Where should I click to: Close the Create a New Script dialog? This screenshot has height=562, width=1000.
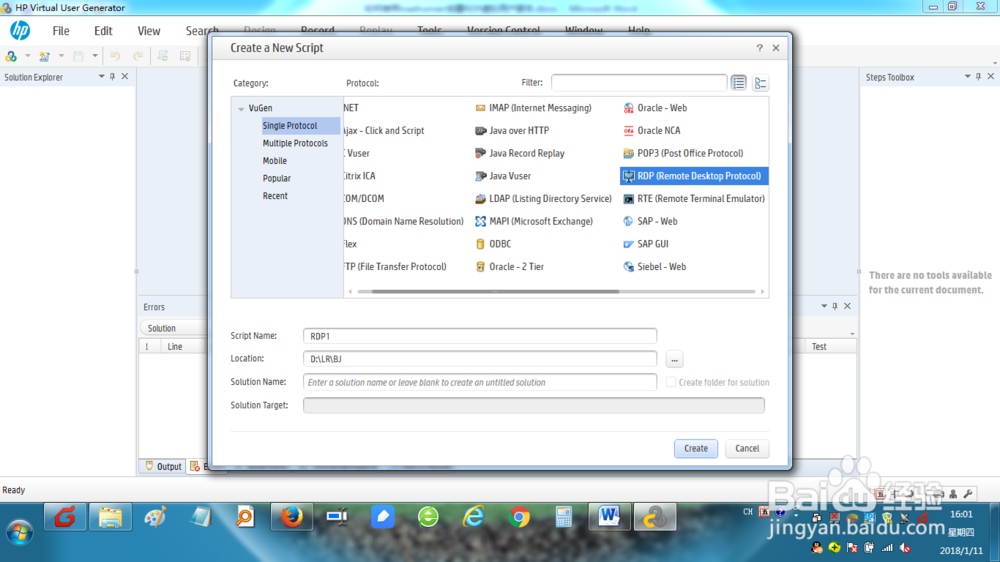pyautogui.click(x=776, y=48)
